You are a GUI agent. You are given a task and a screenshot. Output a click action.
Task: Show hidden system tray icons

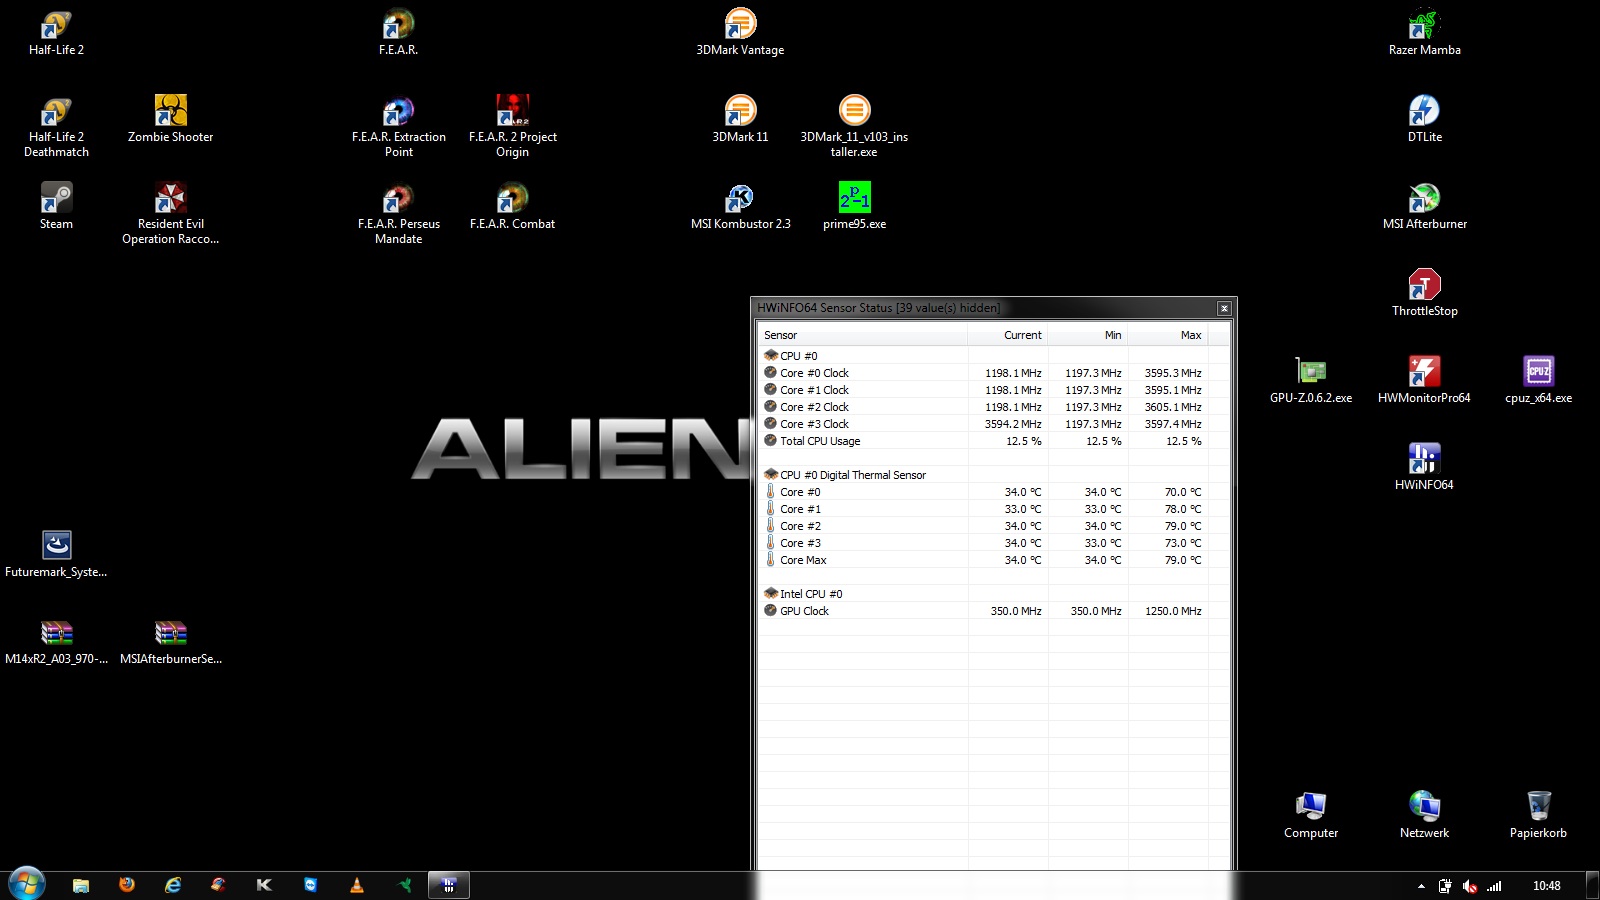click(x=1421, y=886)
